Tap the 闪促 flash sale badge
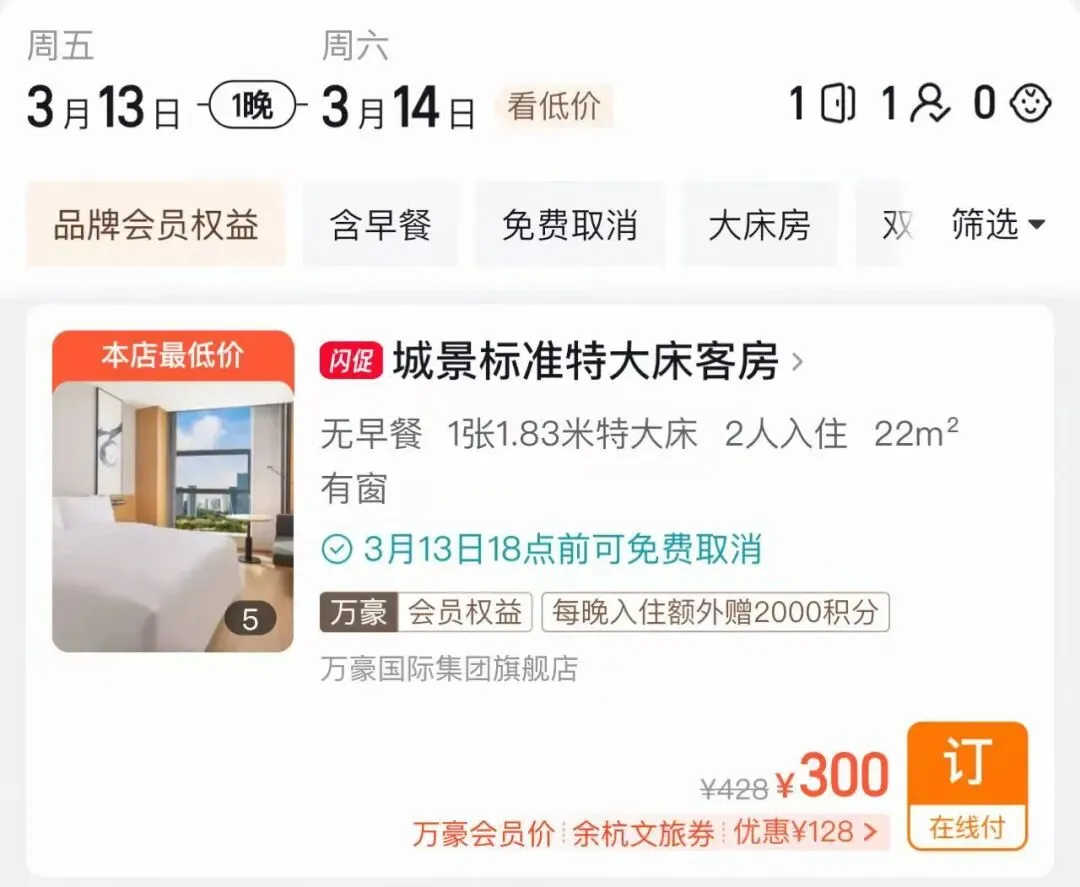The width and height of the screenshot is (1080, 887). (351, 360)
